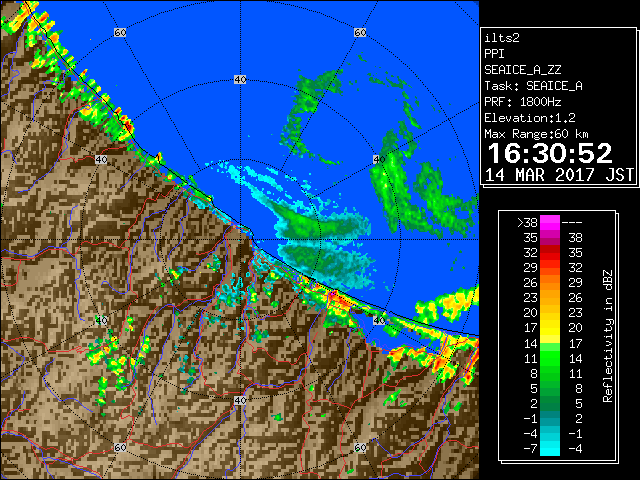The height and width of the screenshot is (480, 640).
Task: Click the '40' range label due south of center
Action: pyautogui.click(x=240, y=400)
